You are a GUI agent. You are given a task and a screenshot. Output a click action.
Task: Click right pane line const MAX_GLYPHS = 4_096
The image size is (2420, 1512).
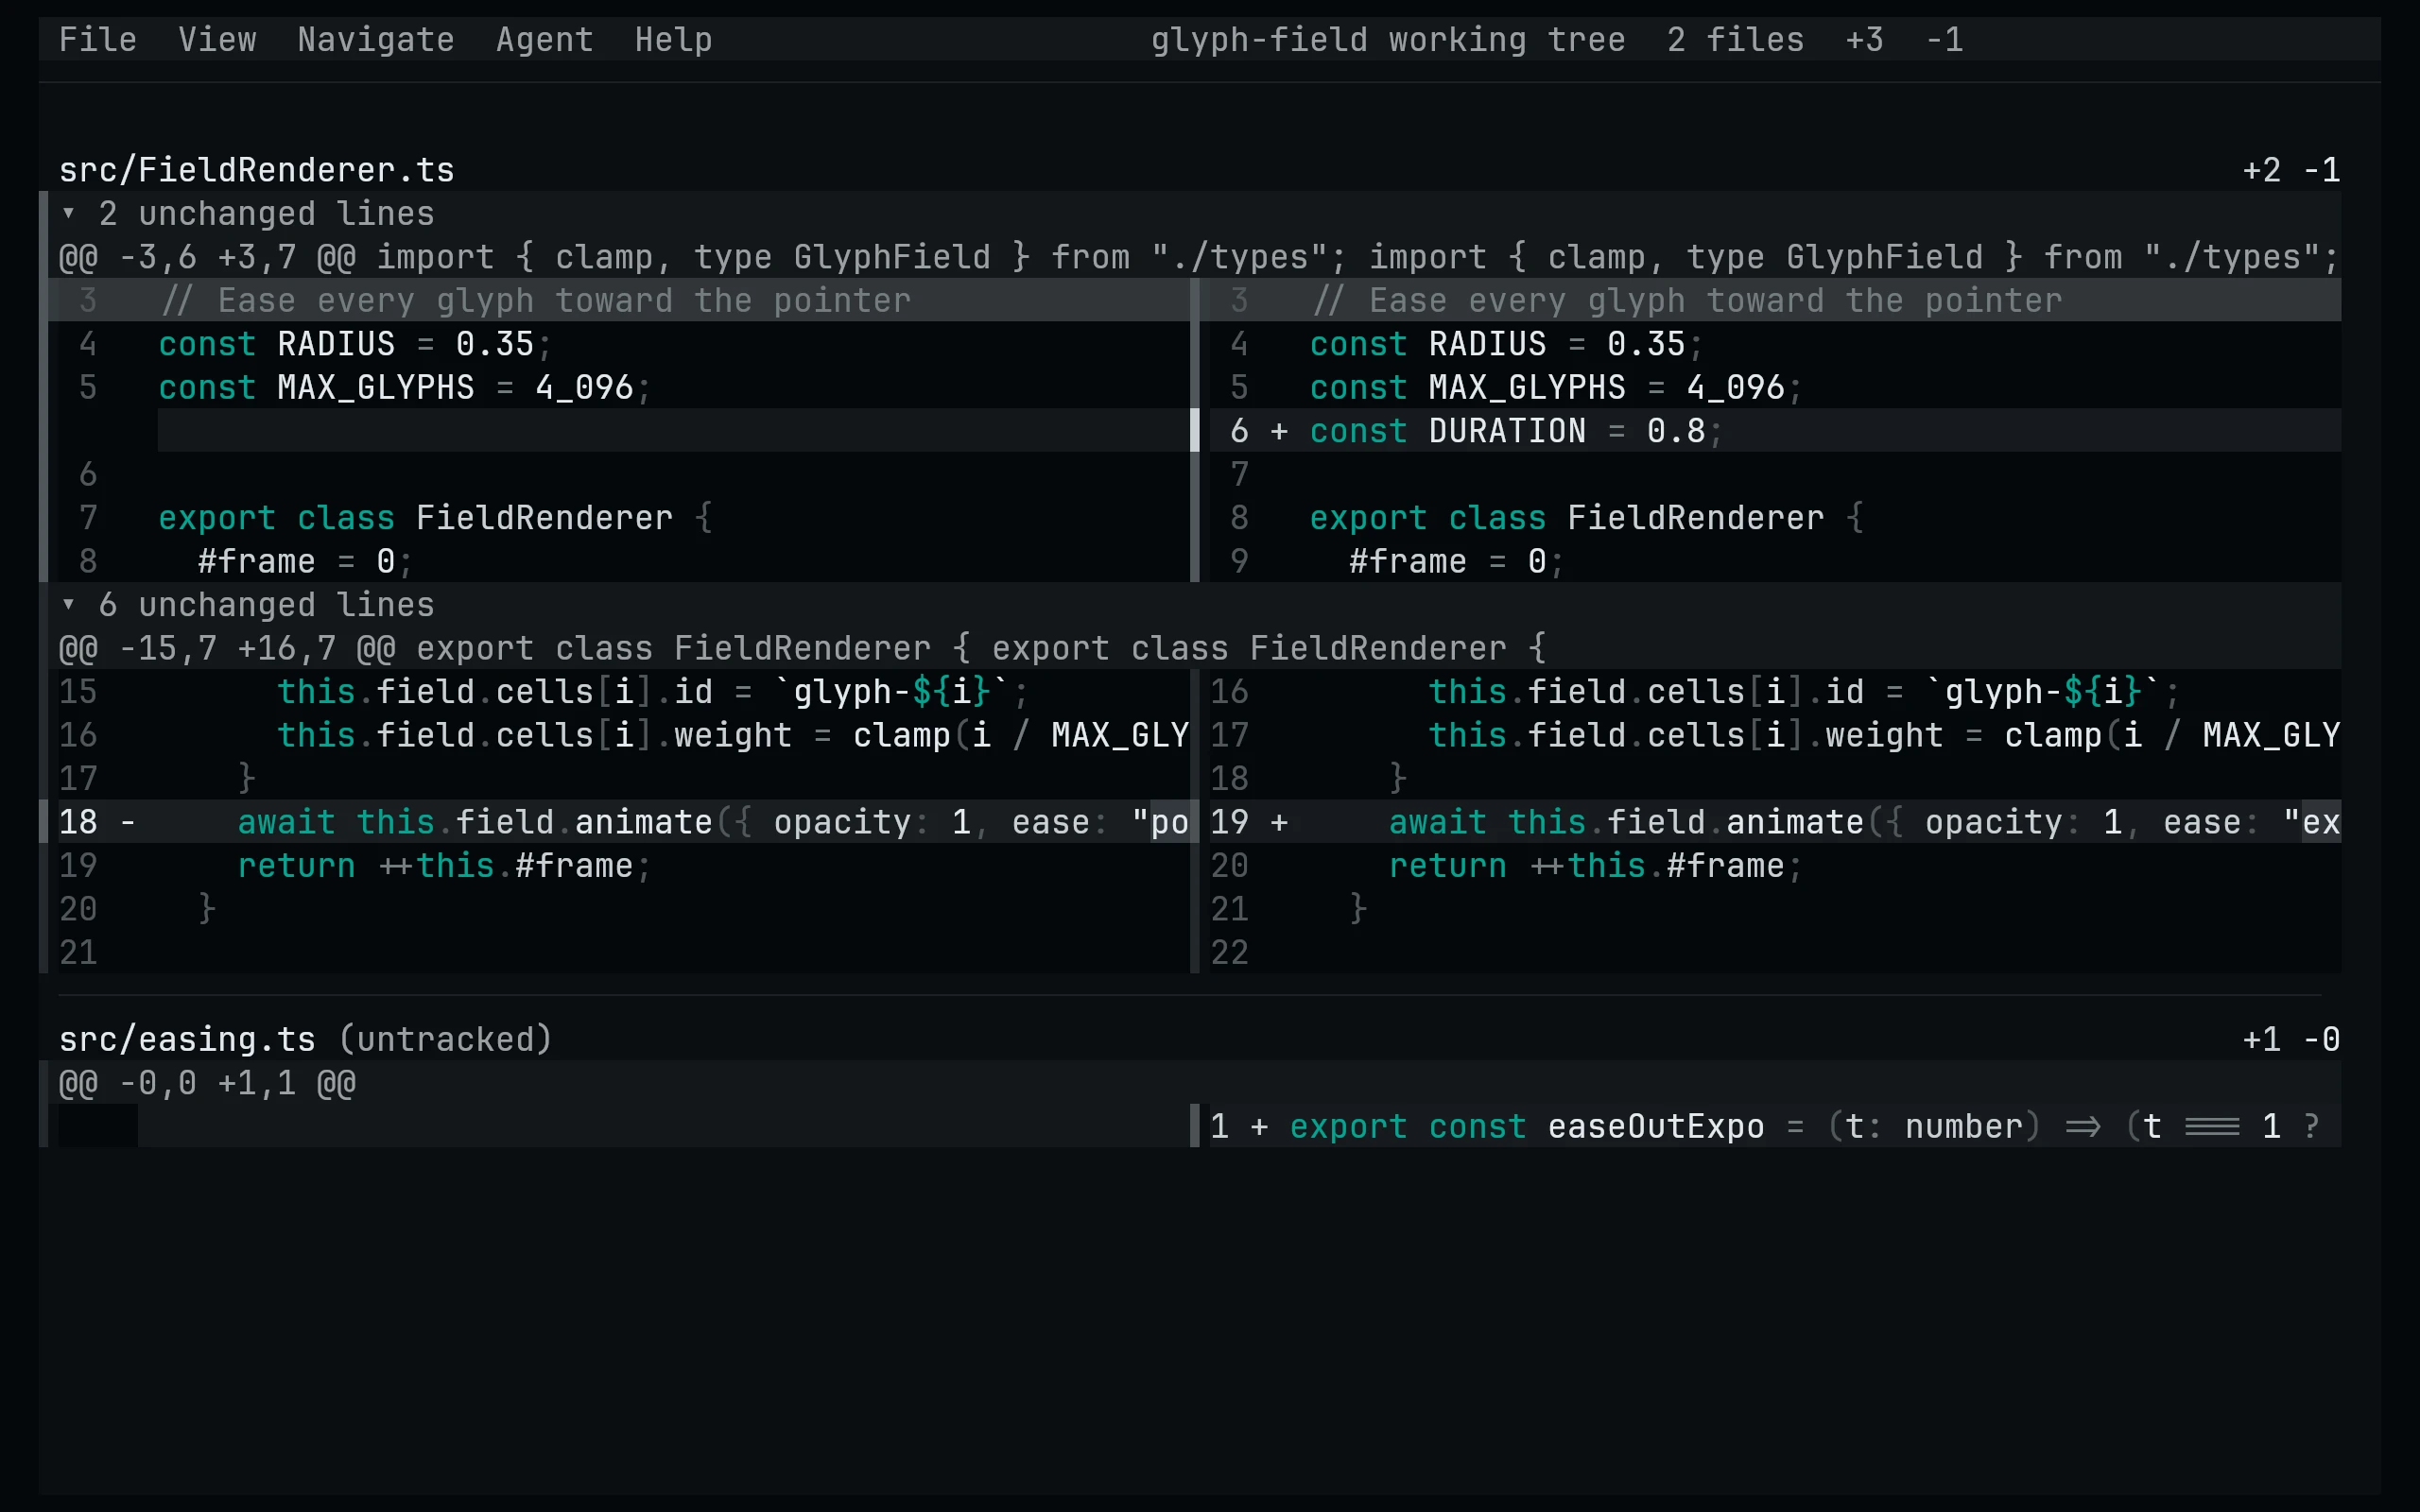(x=1775, y=387)
